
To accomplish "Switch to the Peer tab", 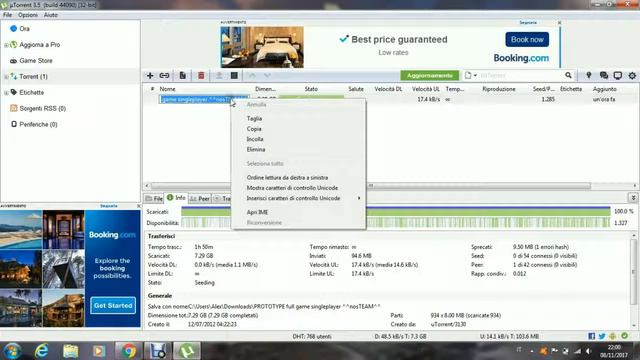I will (x=200, y=198).
